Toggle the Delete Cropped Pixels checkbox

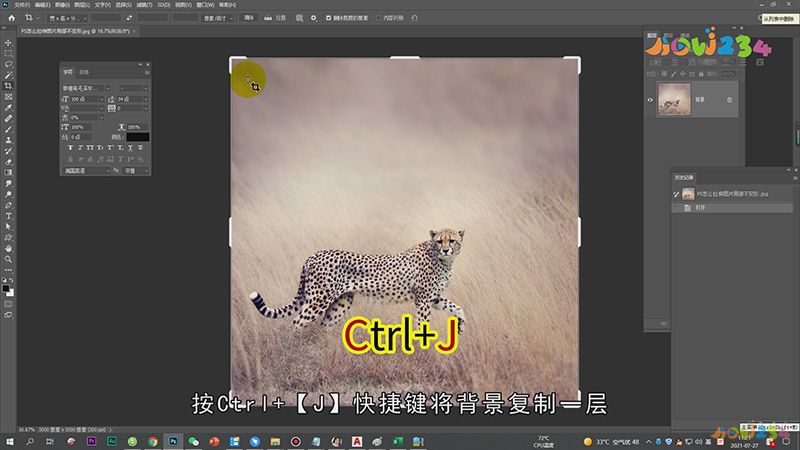point(329,18)
